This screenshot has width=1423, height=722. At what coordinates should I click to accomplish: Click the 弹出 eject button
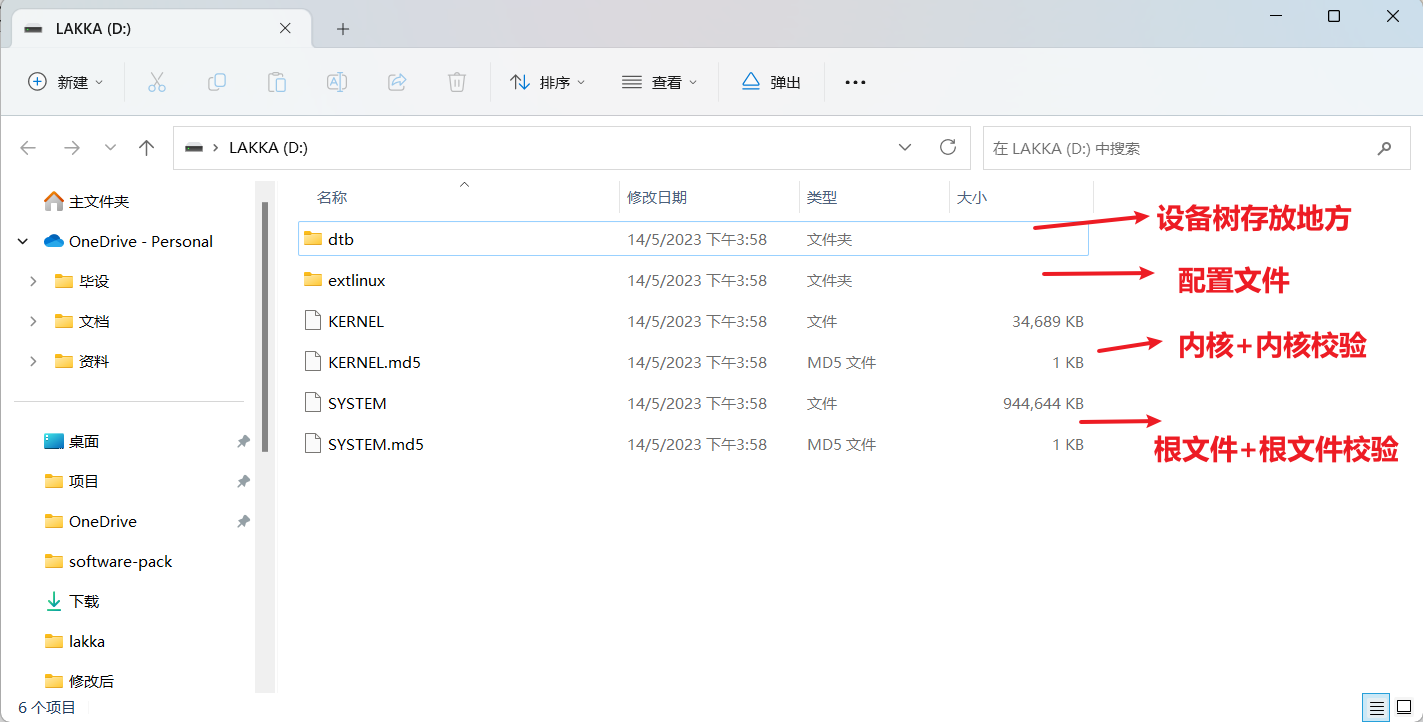click(771, 82)
